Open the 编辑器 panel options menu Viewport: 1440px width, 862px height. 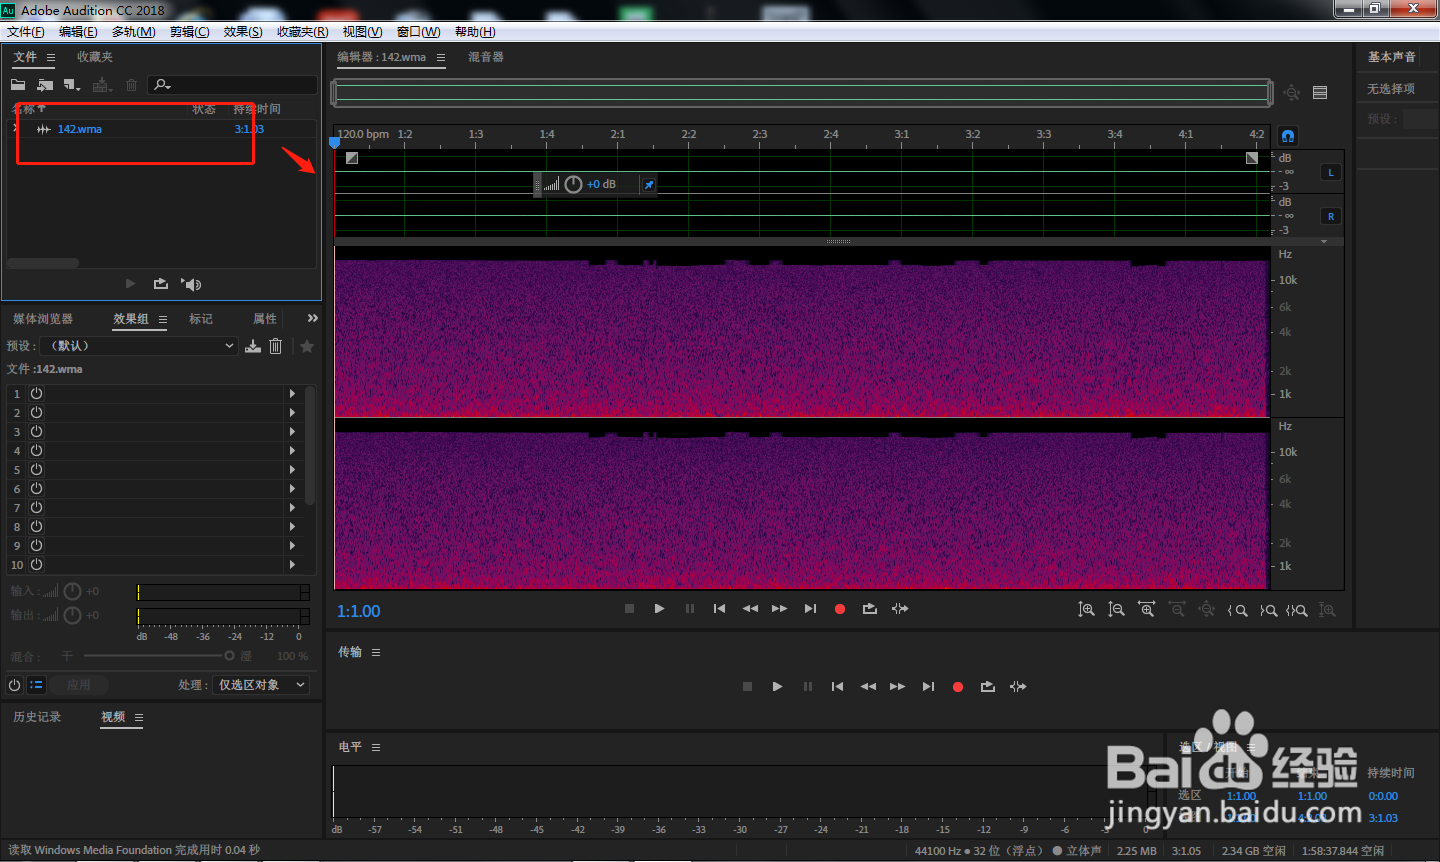coord(441,57)
